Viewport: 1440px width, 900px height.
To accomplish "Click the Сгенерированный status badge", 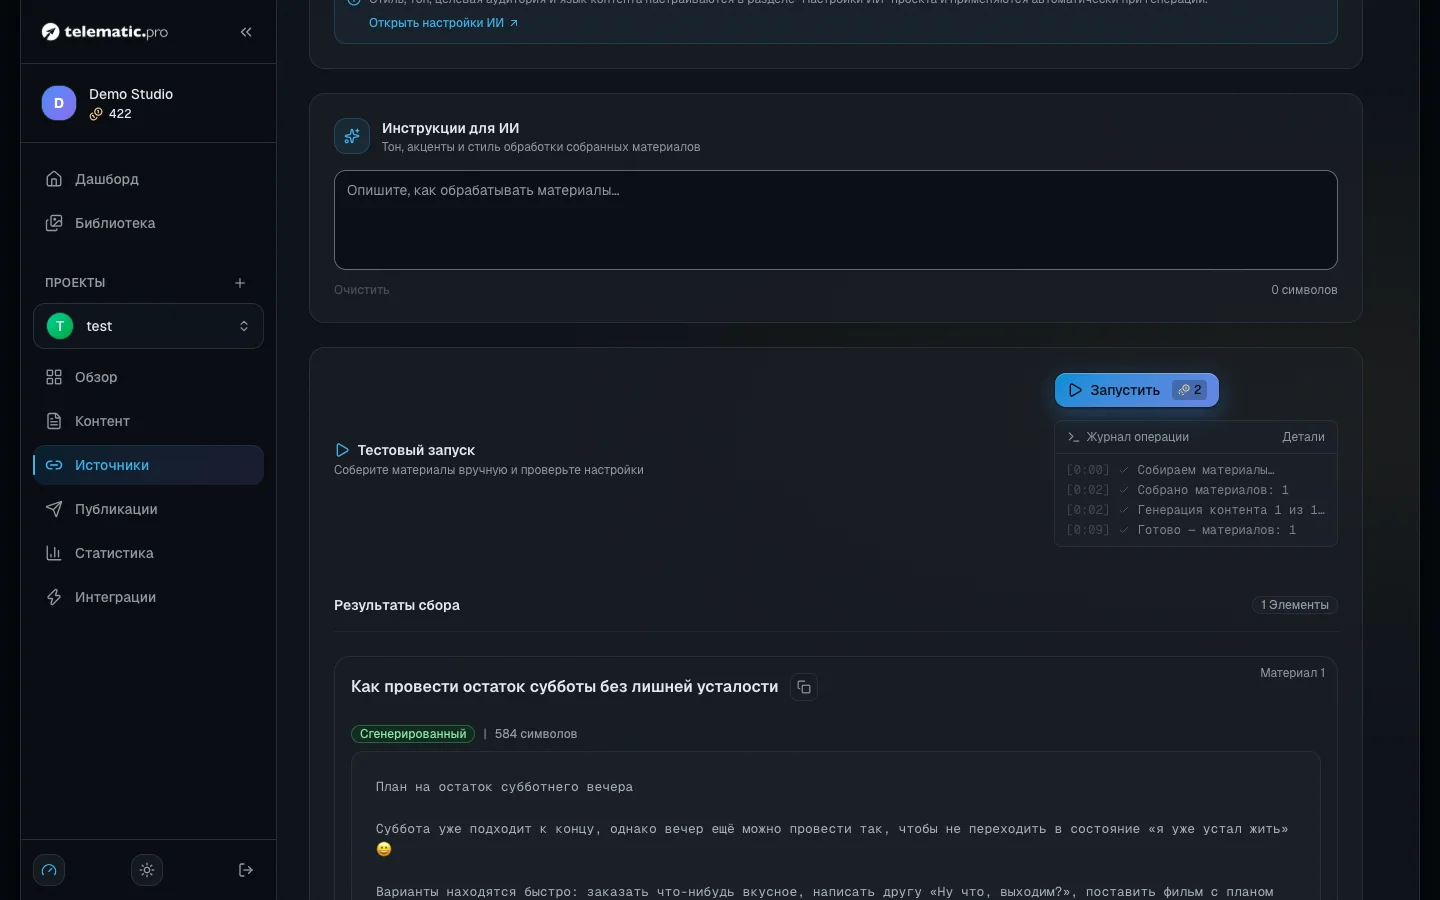I will click(x=413, y=734).
